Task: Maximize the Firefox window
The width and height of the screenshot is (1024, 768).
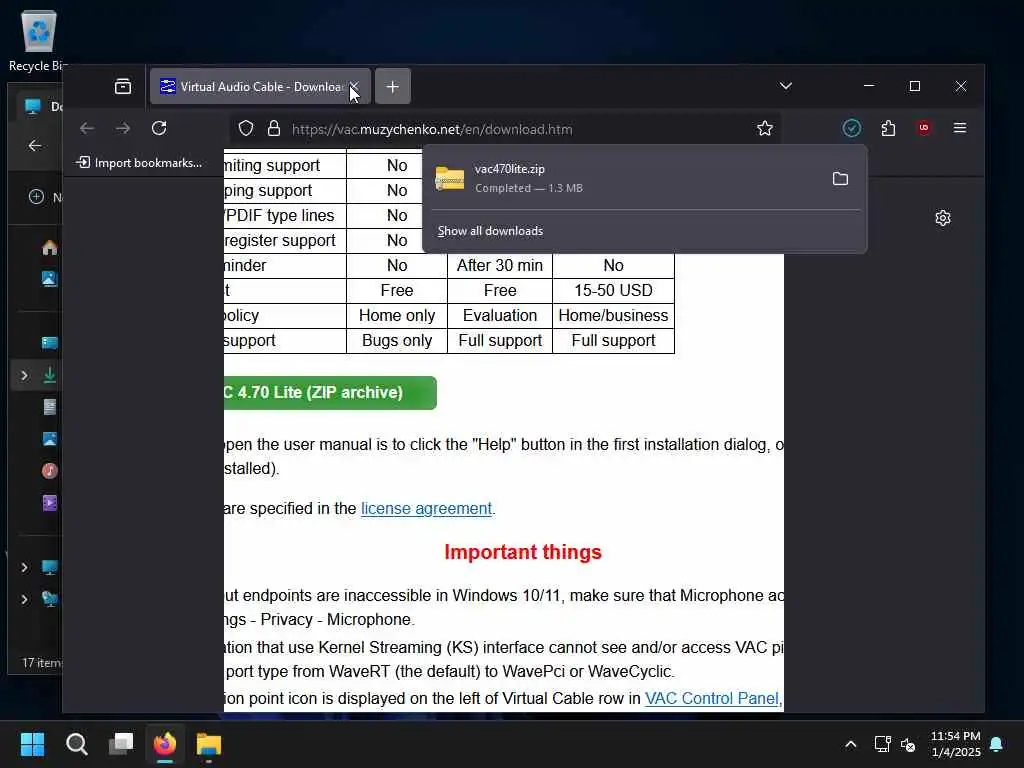Action: coord(915,86)
